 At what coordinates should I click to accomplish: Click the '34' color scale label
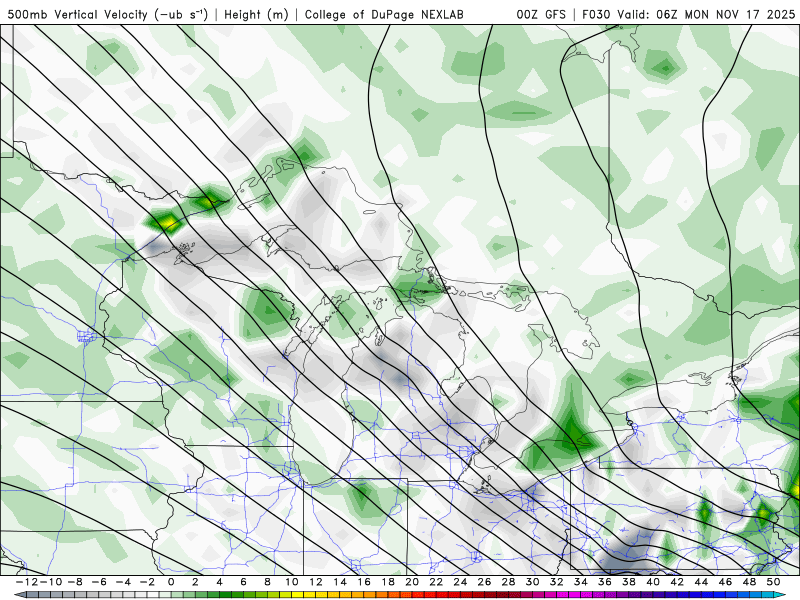tap(581, 582)
